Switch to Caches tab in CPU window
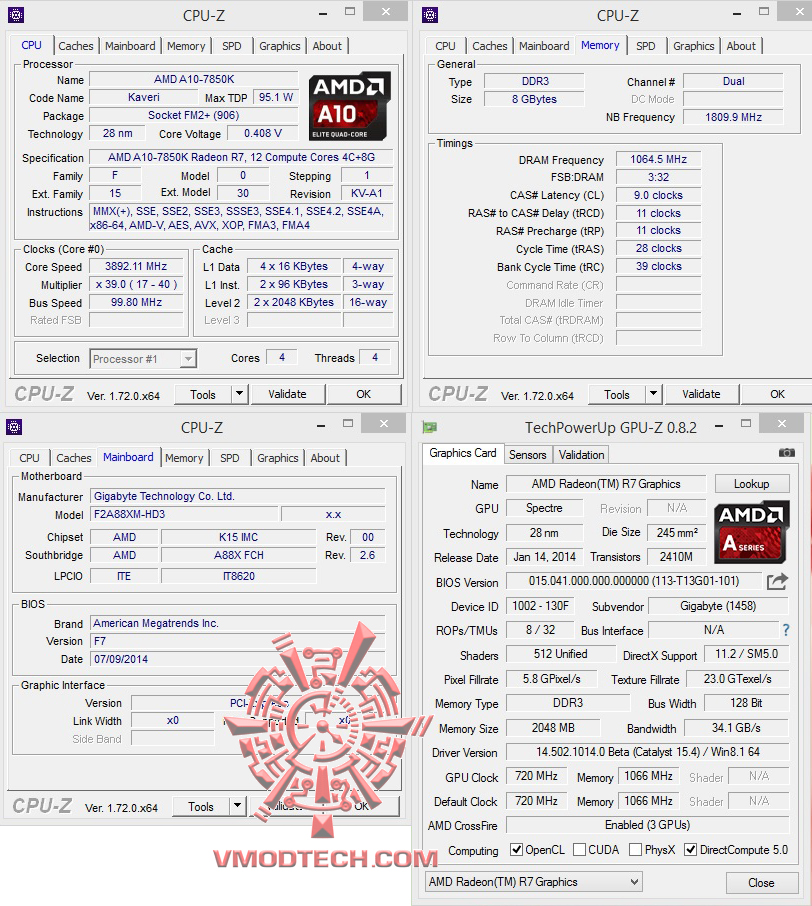This screenshot has height=906, width=812. pos(75,46)
